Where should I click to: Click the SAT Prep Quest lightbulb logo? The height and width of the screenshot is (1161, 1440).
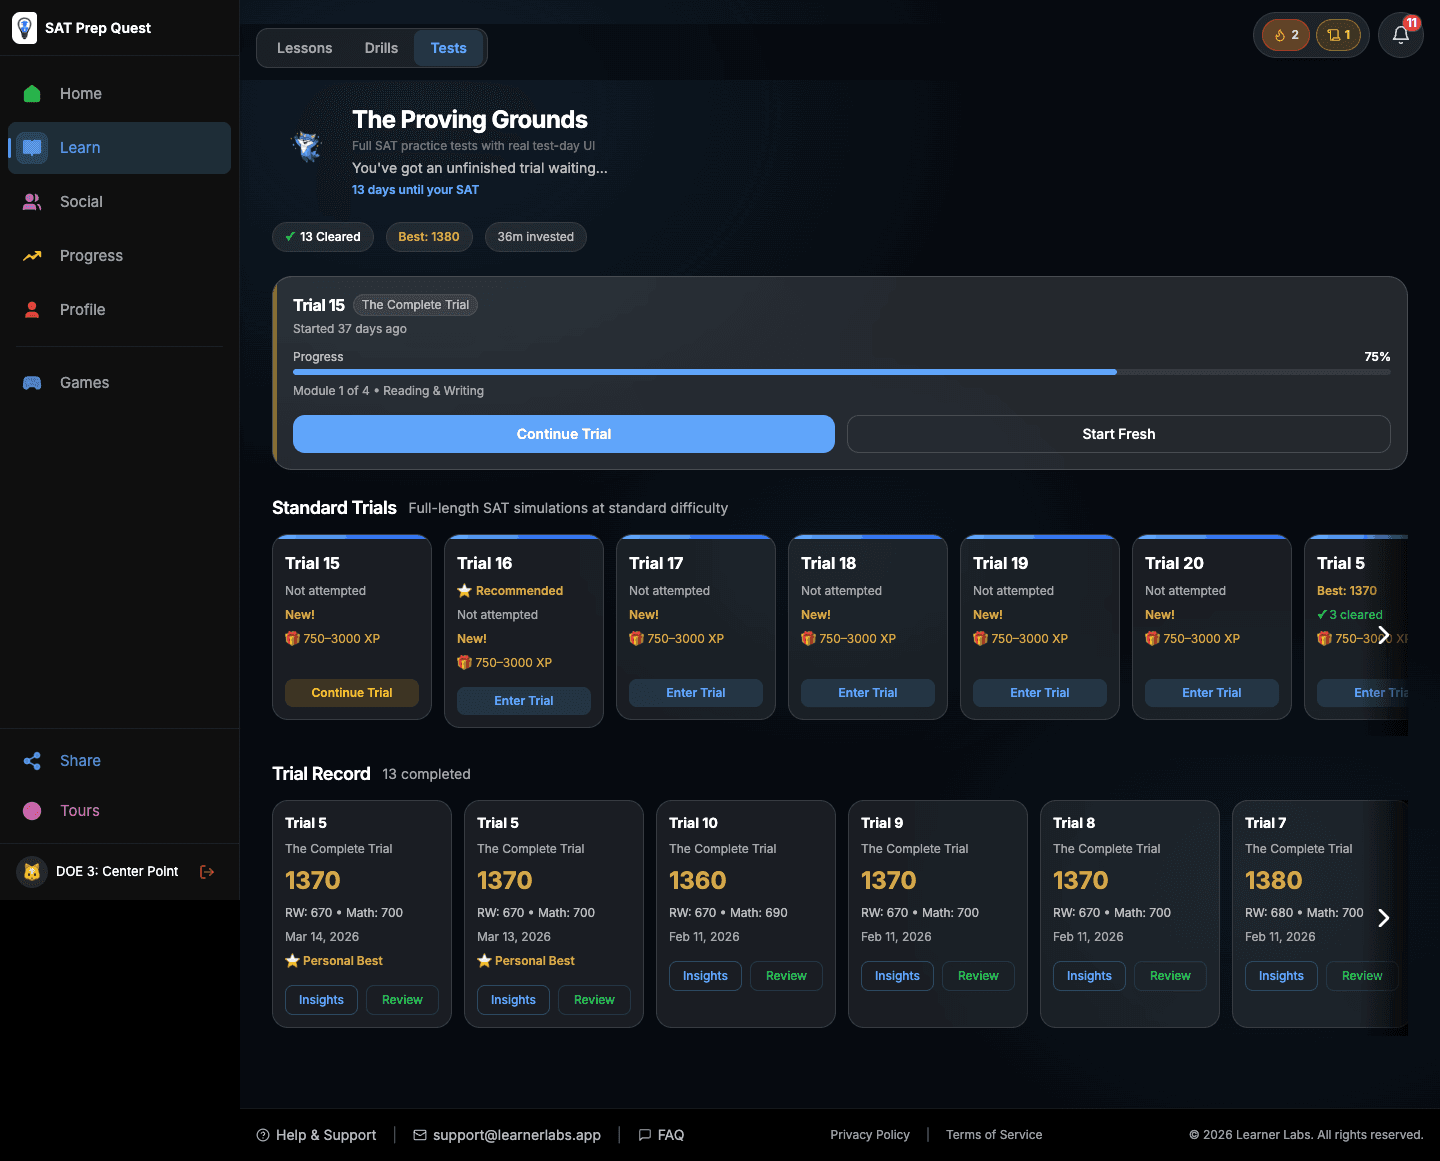pos(24,27)
